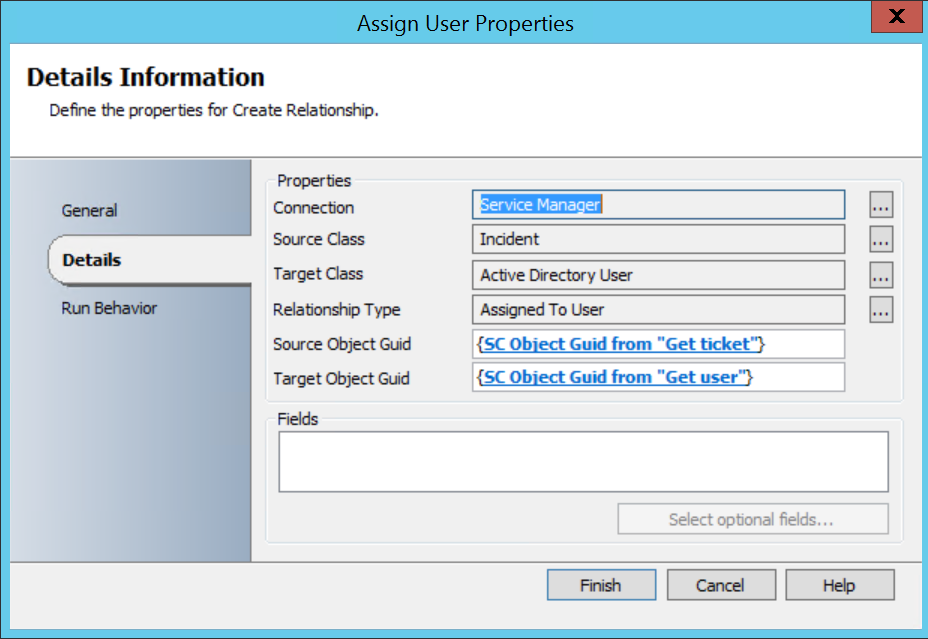Open the Run Behavior tab
This screenshot has height=639, width=928.
(109, 308)
